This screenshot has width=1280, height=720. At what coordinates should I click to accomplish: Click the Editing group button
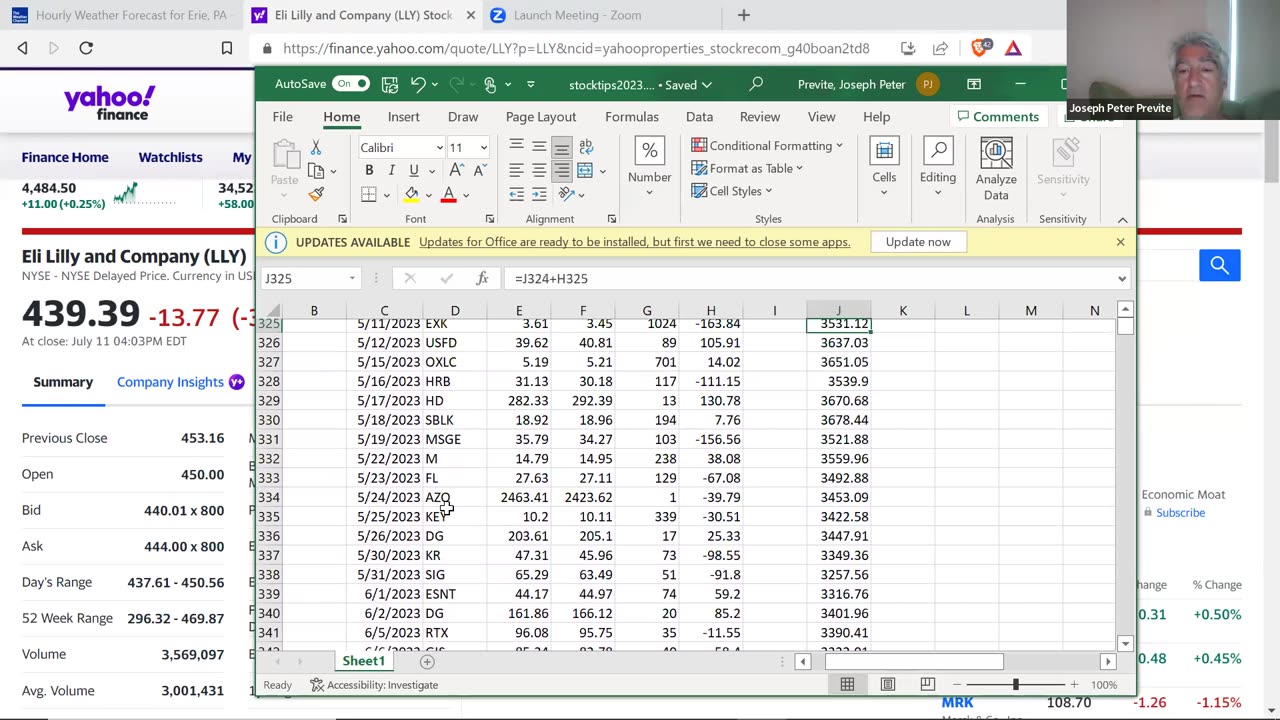(938, 168)
